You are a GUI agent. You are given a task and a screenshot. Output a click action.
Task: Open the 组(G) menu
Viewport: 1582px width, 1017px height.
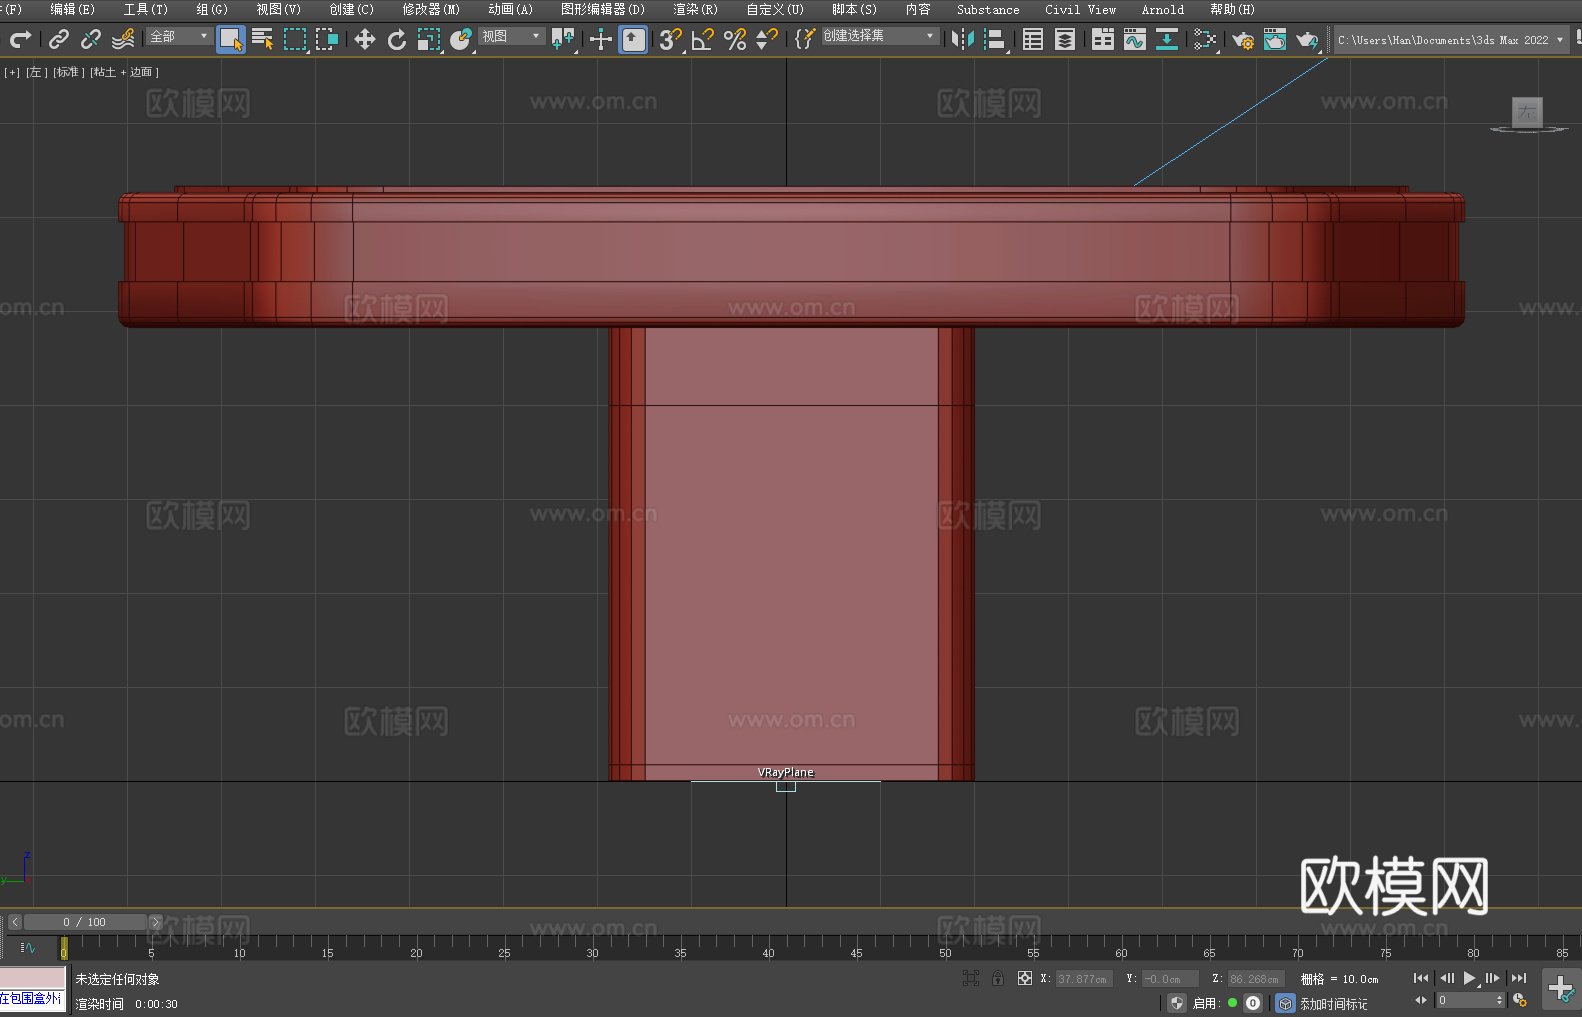(212, 9)
